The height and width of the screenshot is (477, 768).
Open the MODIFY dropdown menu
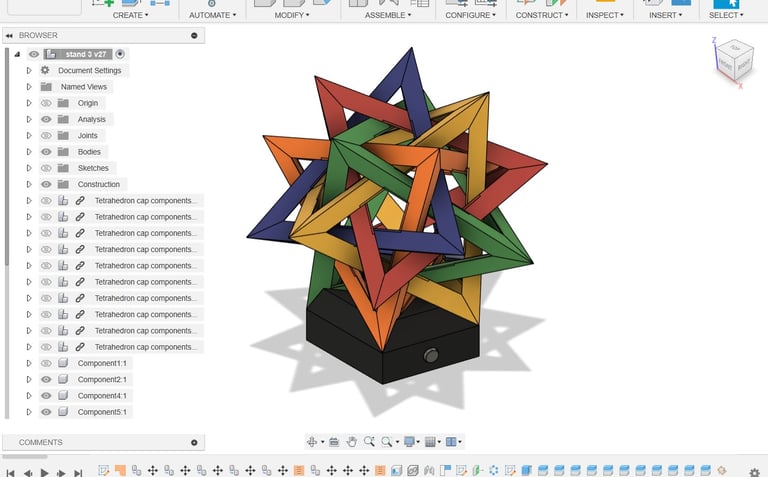290,15
